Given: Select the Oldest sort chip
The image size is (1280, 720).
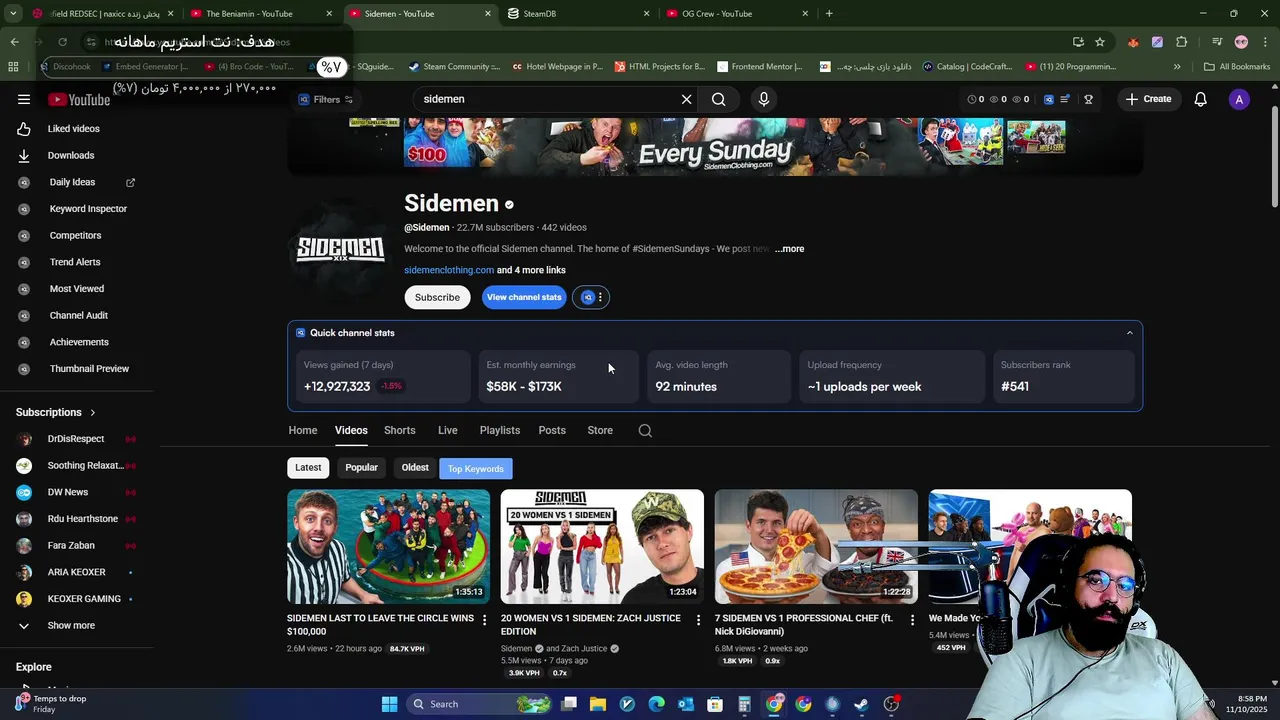Looking at the screenshot, I should (x=415, y=468).
